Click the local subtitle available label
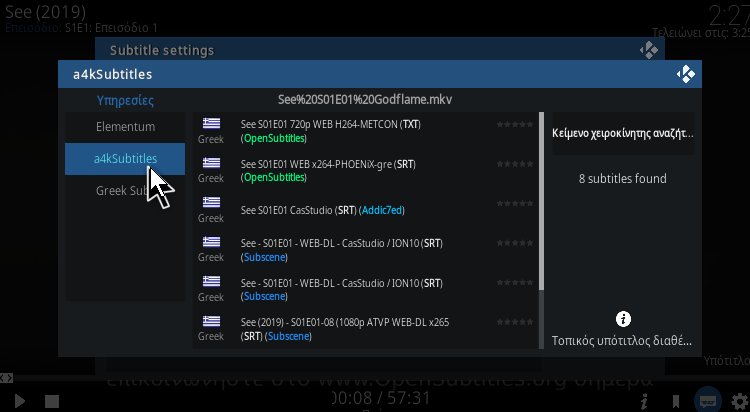The image size is (750, 412). click(x=622, y=341)
